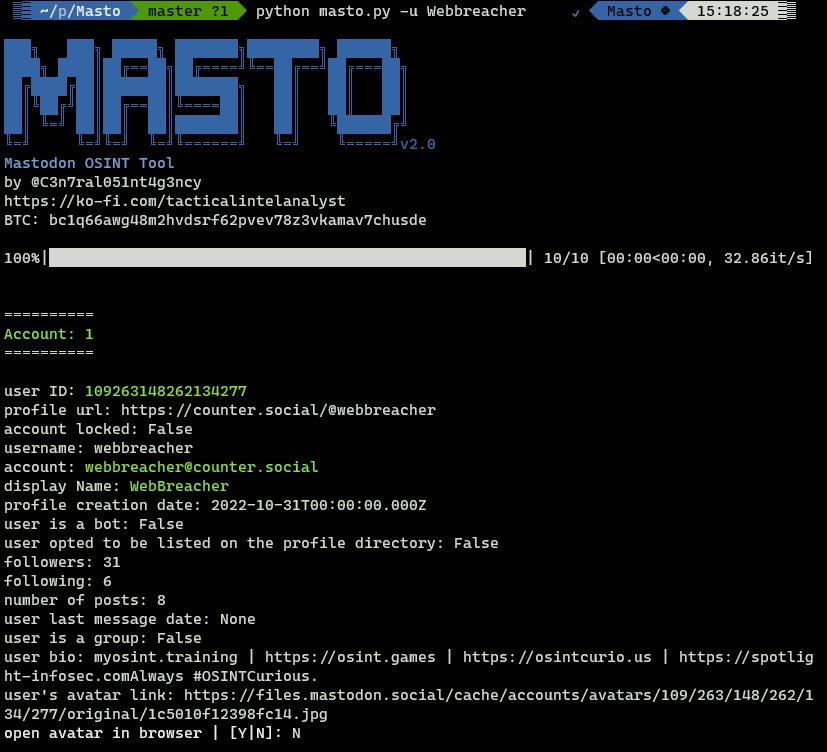Open the ko-fi.com/tacticalintelanalyst link
The height and width of the screenshot is (752, 827).
coord(175,201)
